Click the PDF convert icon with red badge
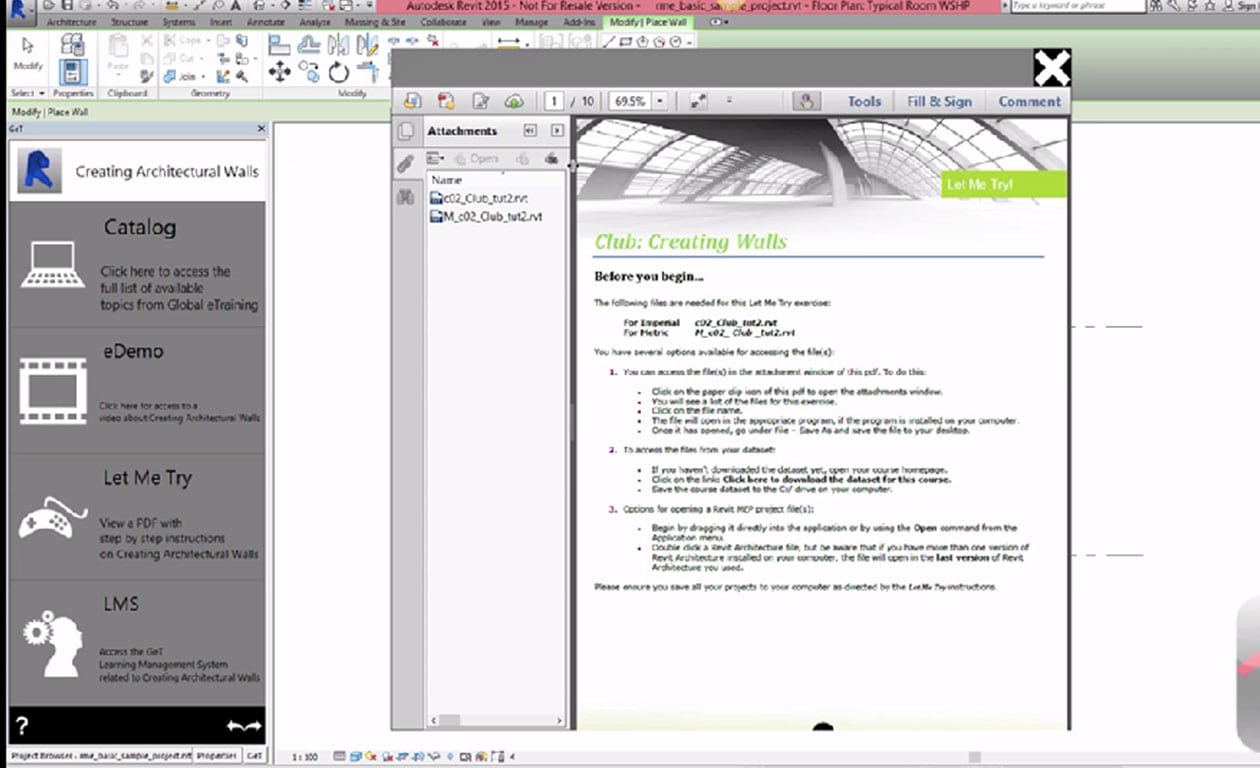 446,101
